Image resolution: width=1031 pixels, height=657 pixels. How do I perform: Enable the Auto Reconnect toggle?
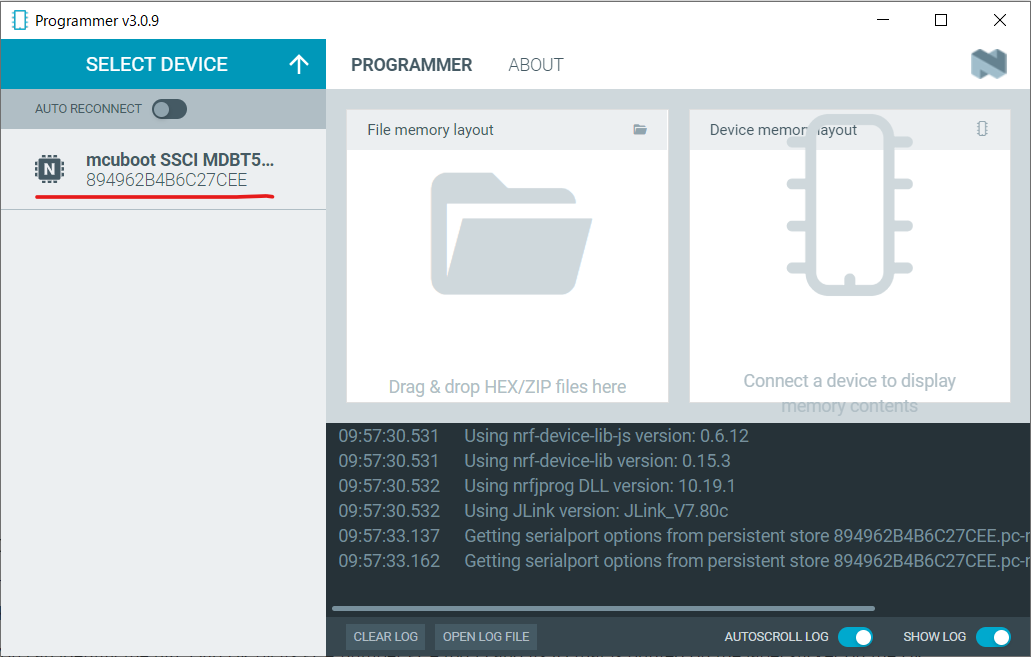coord(169,109)
